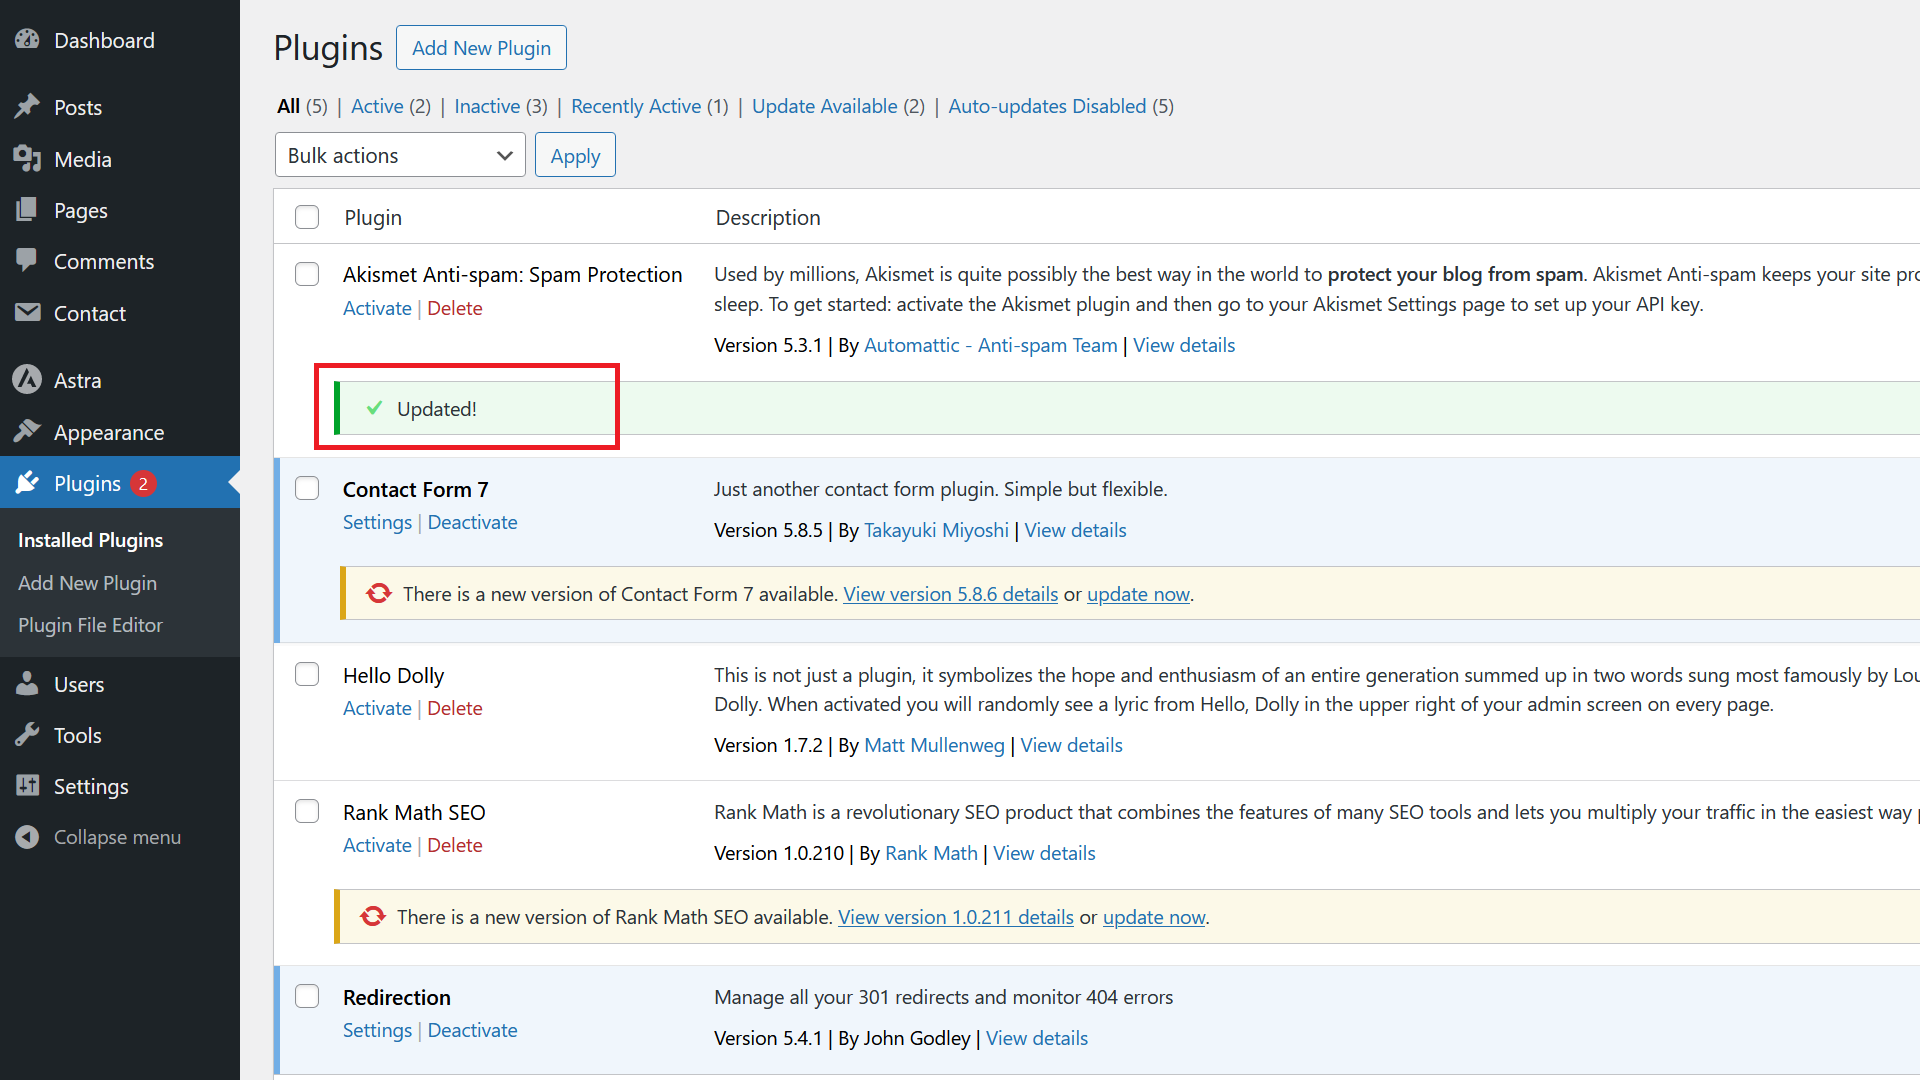Viewport: 1920px width, 1080px height.
Task: Open Contact Form 7 Settings
Action: (377, 522)
